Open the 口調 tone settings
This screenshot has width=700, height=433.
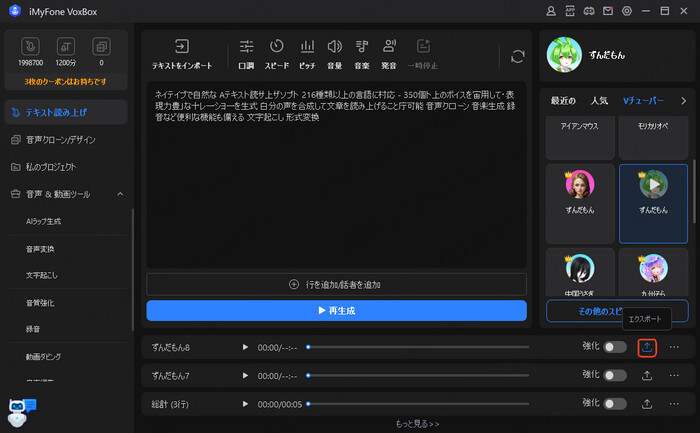246,54
